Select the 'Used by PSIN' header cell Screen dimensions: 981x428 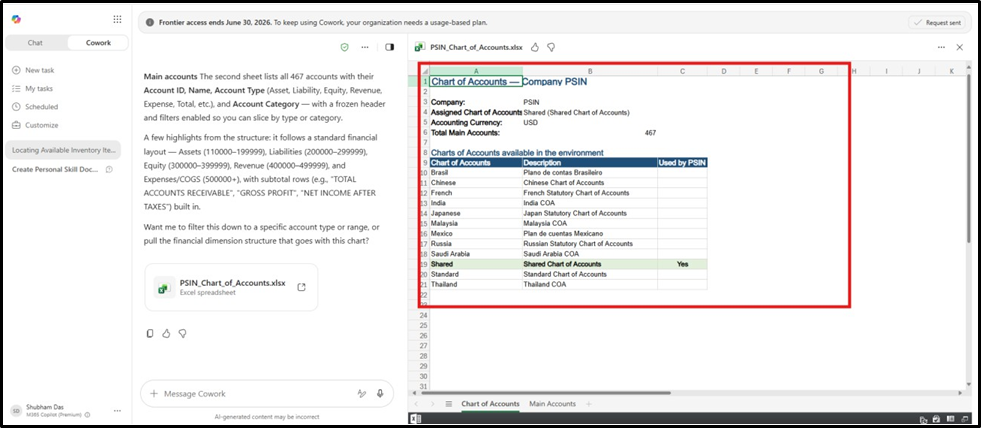pos(683,163)
